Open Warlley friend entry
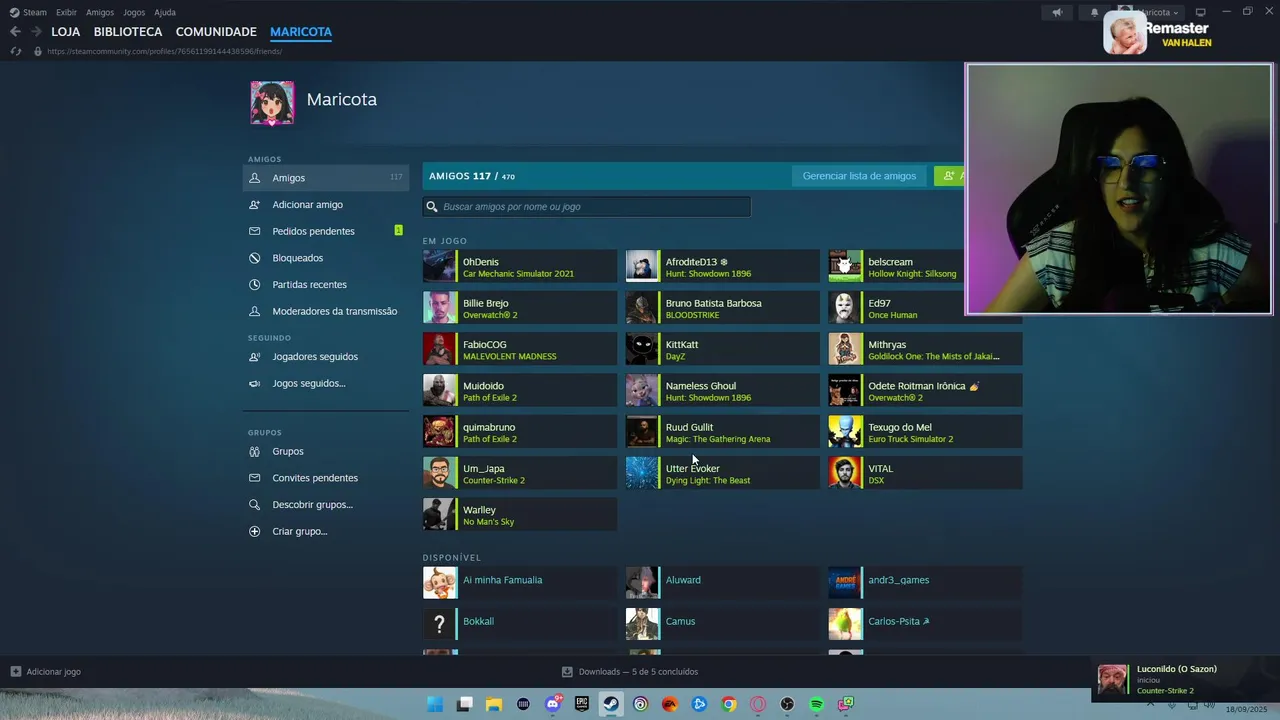The width and height of the screenshot is (1280, 720). pyautogui.click(x=520, y=515)
